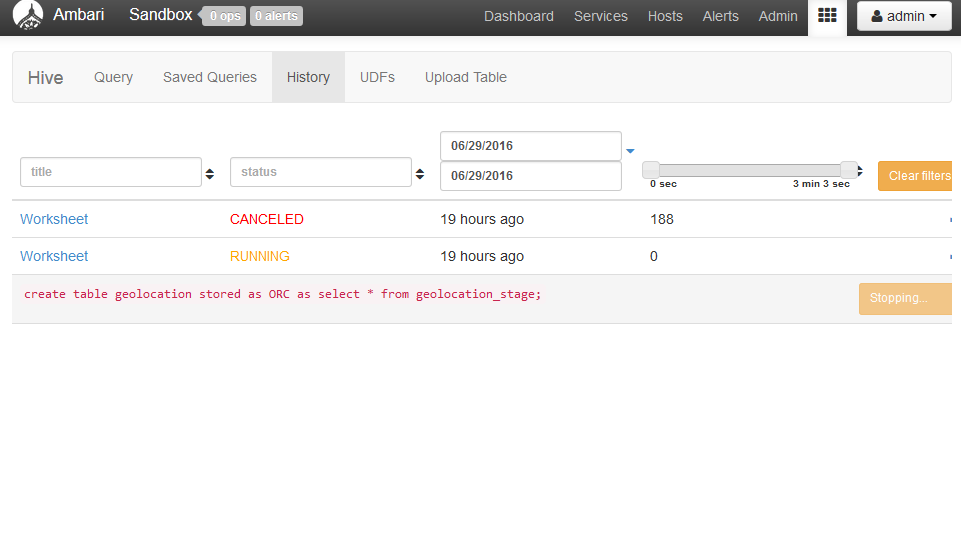Viewport: 961px width, 560px height.
Task: Switch to the Query tab
Action: point(113,77)
